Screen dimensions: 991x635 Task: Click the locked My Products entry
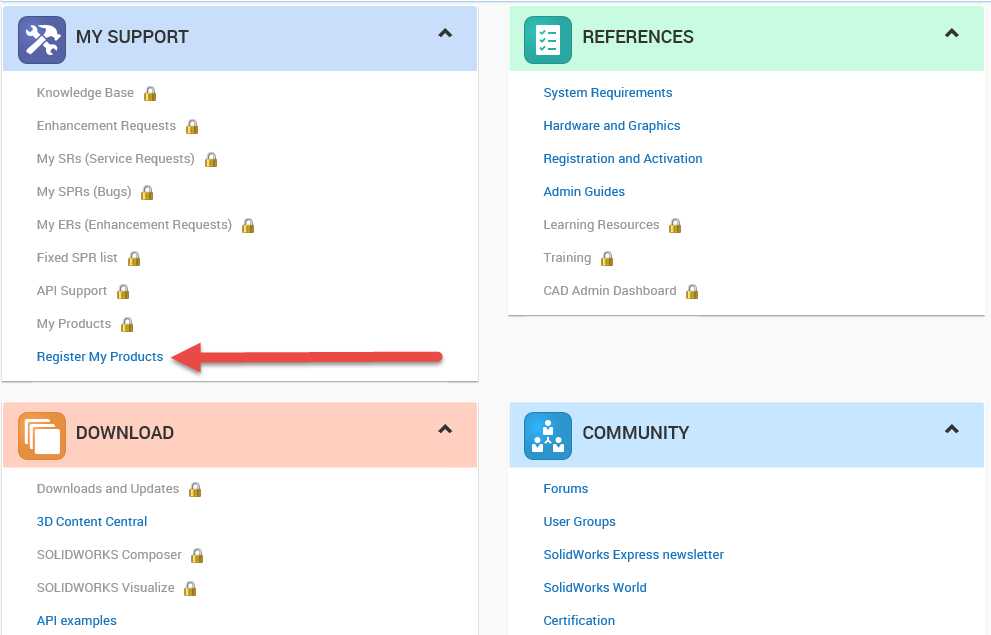click(x=74, y=324)
